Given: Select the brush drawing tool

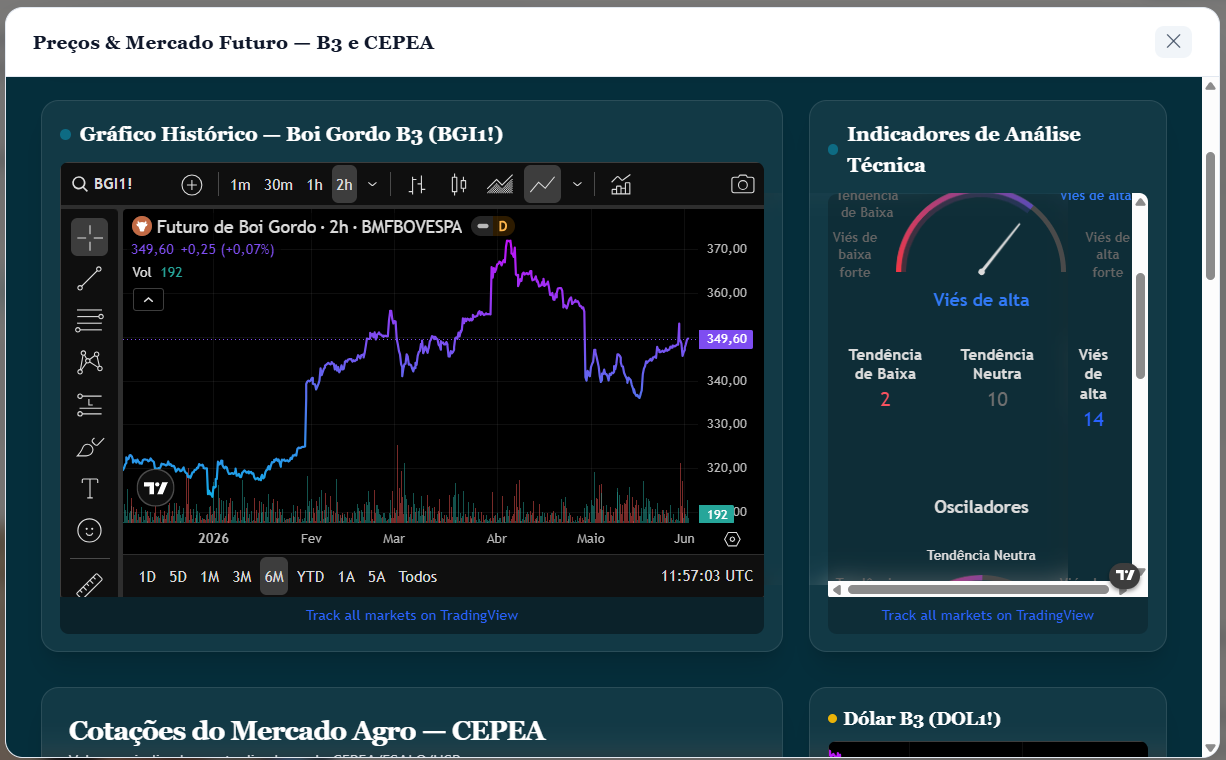Looking at the screenshot, I should 89,447.
